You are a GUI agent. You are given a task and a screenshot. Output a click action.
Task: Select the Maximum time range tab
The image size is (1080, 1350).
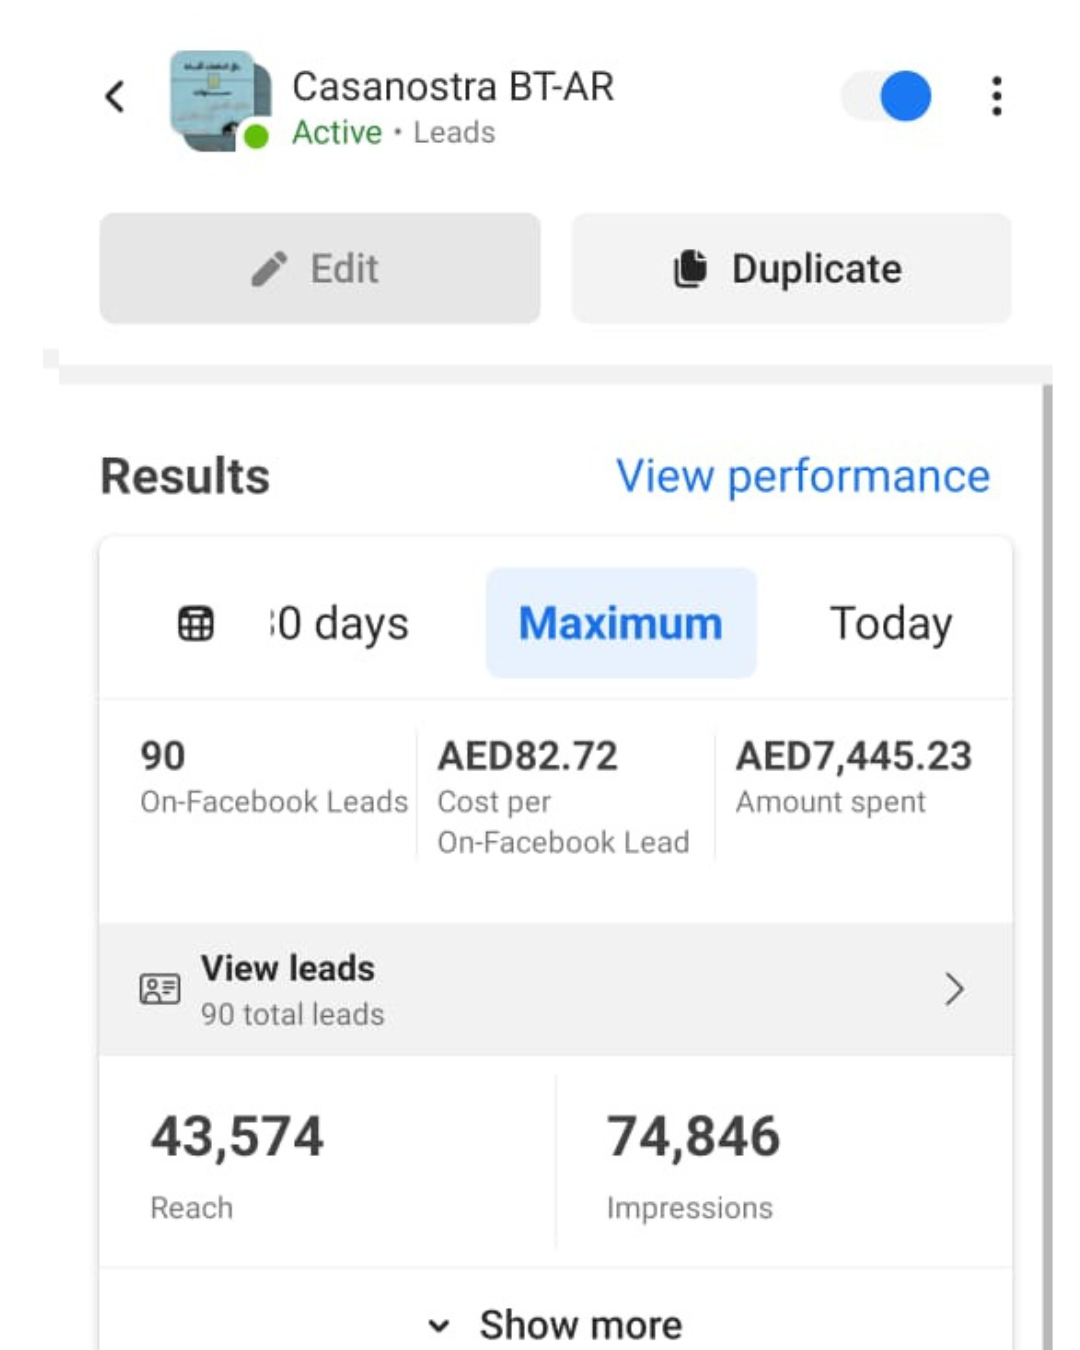coord(620,623)
